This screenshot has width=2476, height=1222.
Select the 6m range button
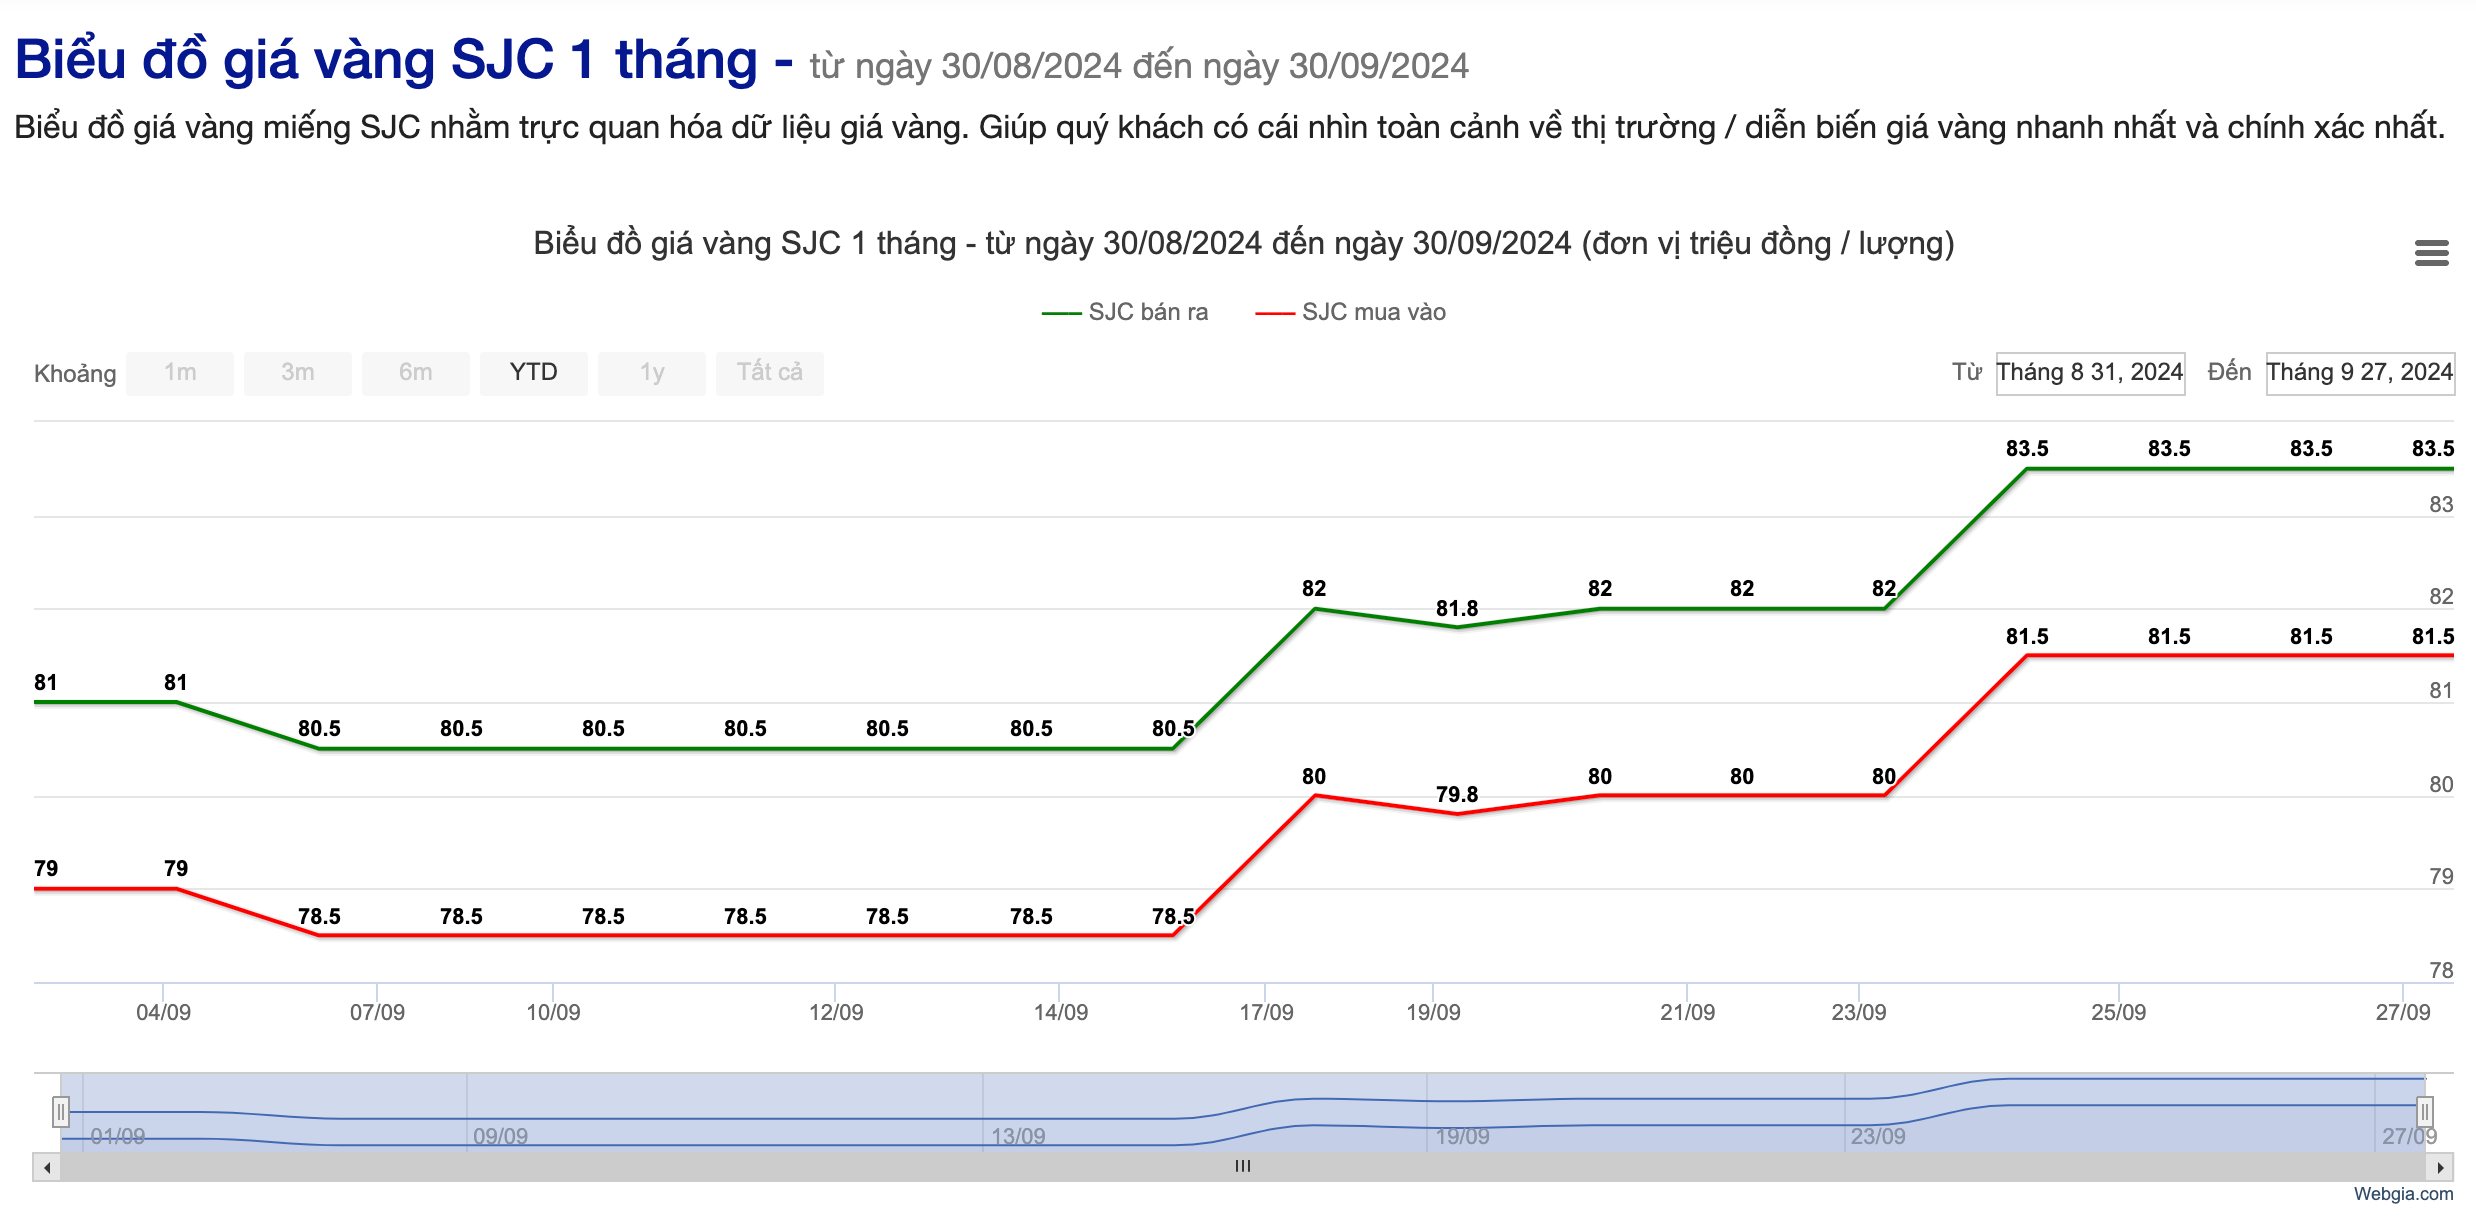click(416, 373)
